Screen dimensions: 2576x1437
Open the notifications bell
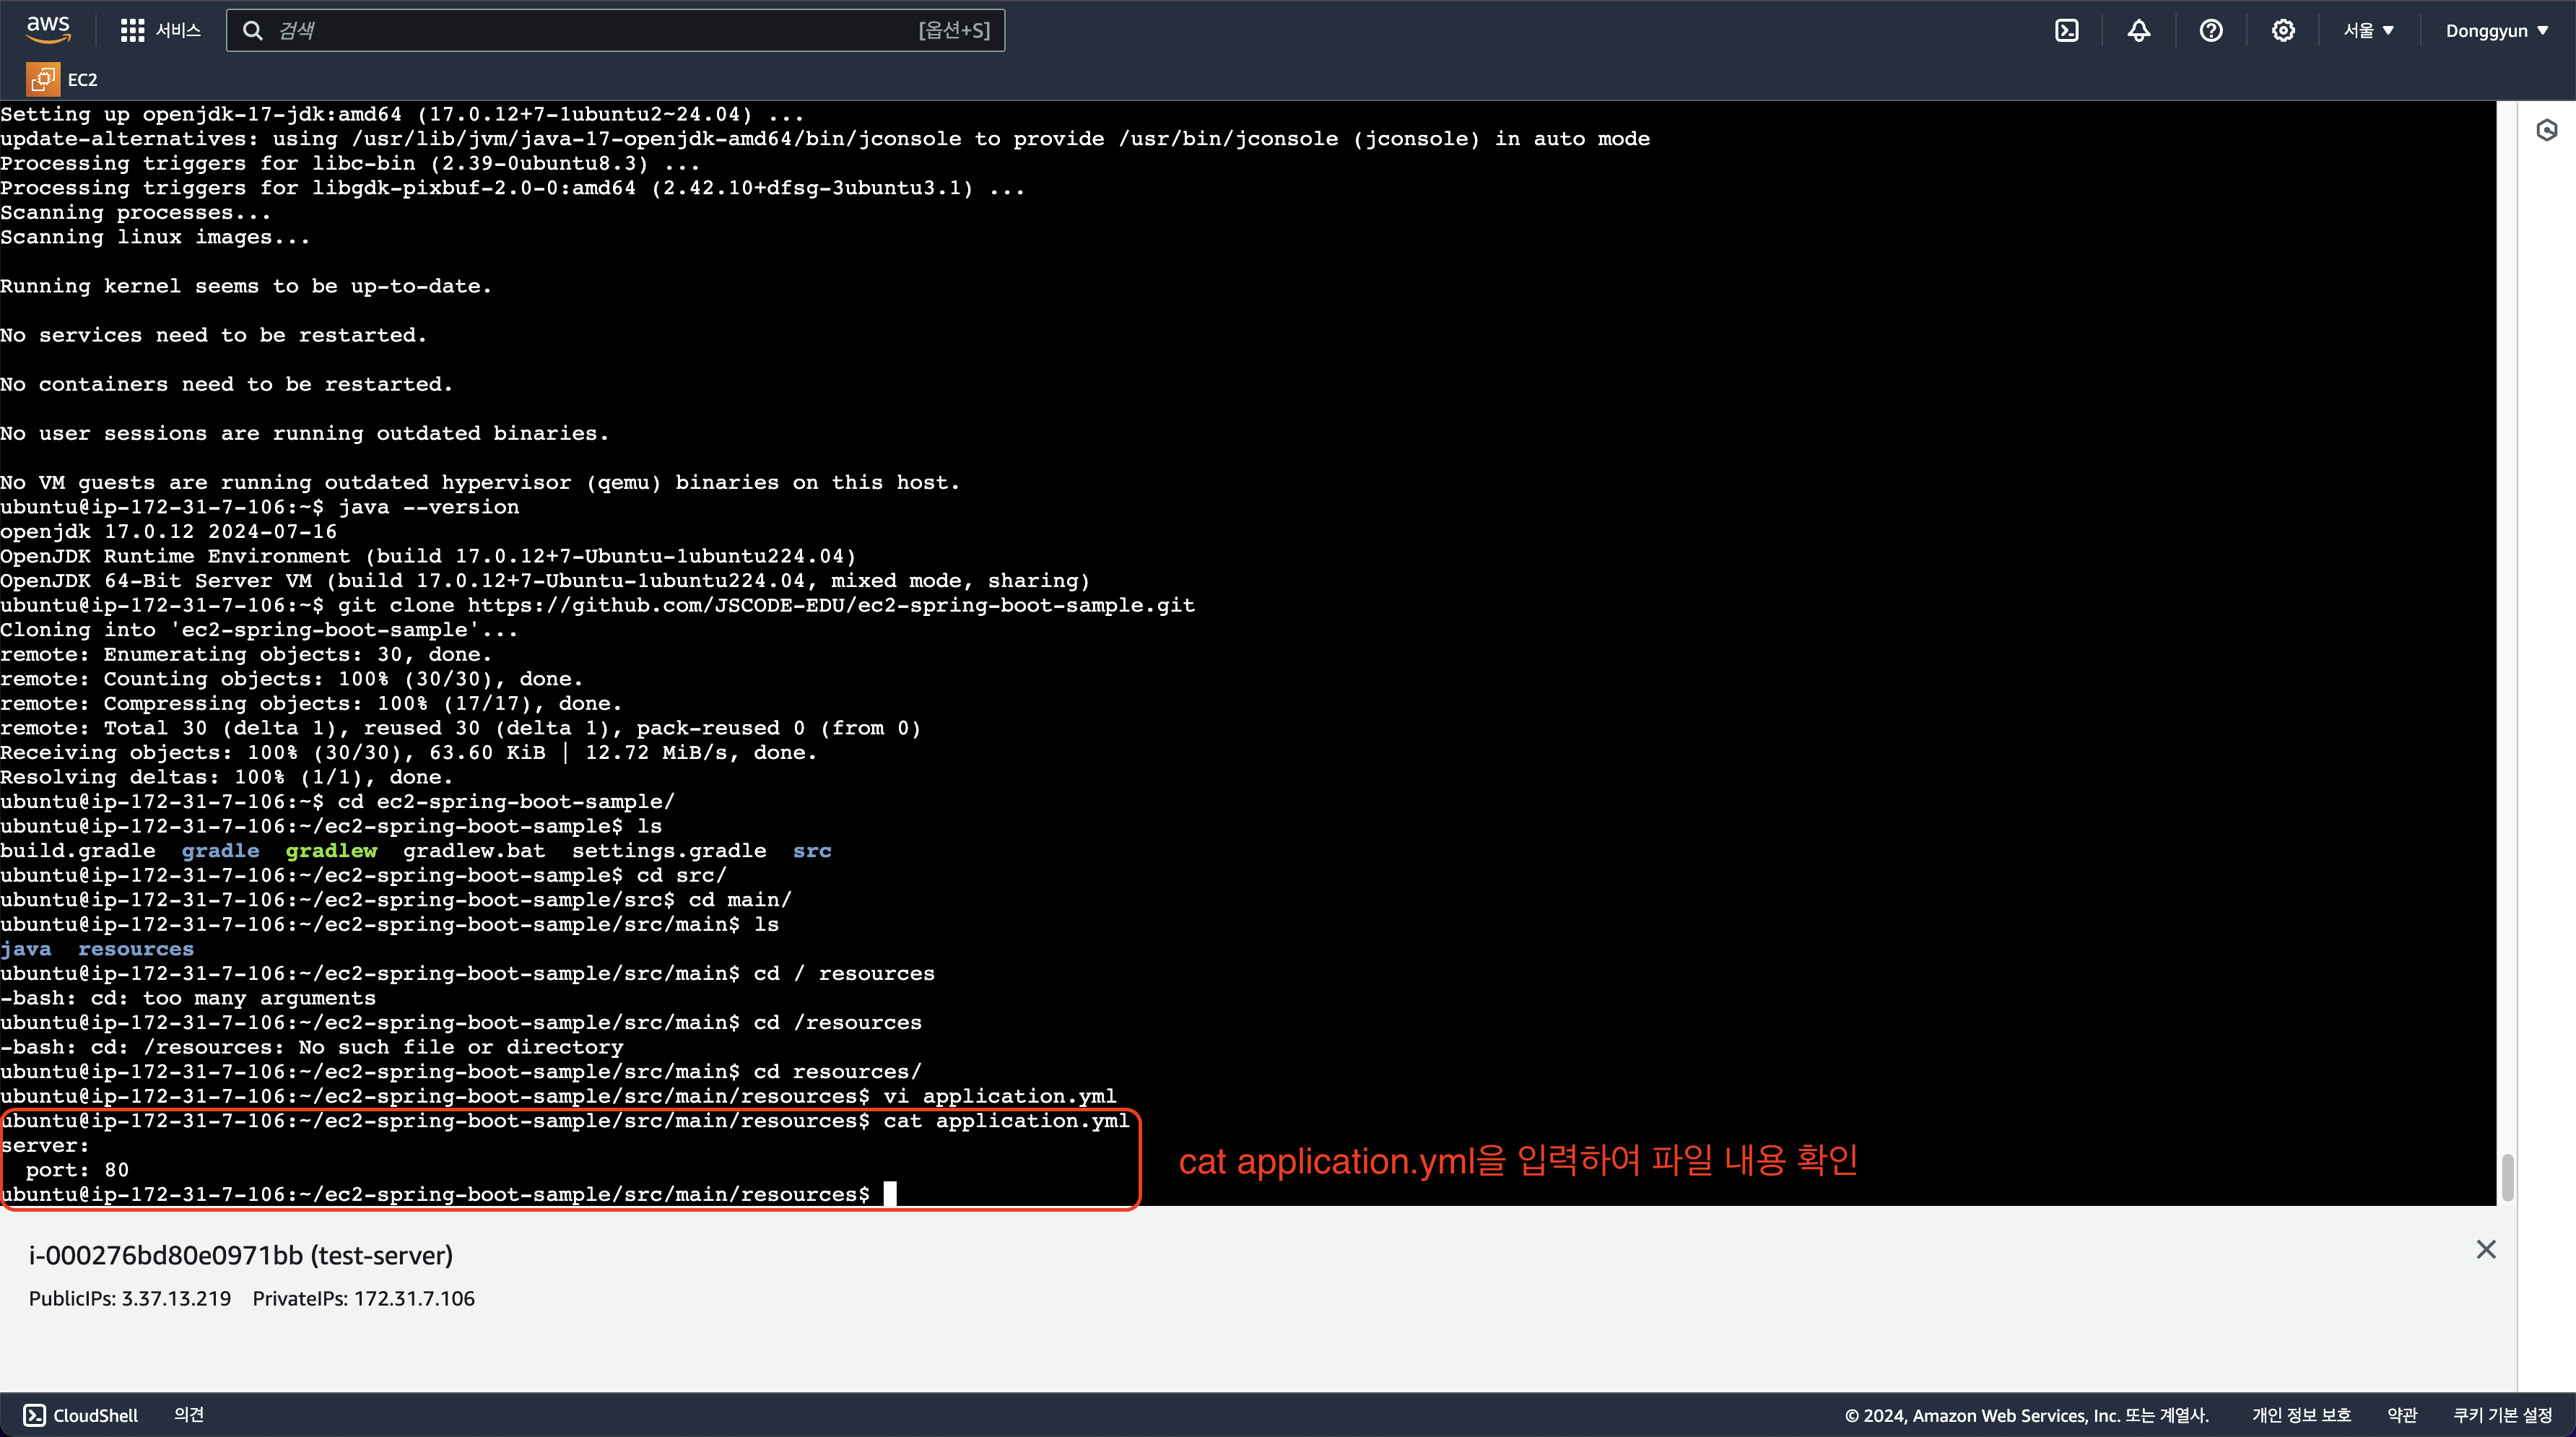[x=2138, y=30]
